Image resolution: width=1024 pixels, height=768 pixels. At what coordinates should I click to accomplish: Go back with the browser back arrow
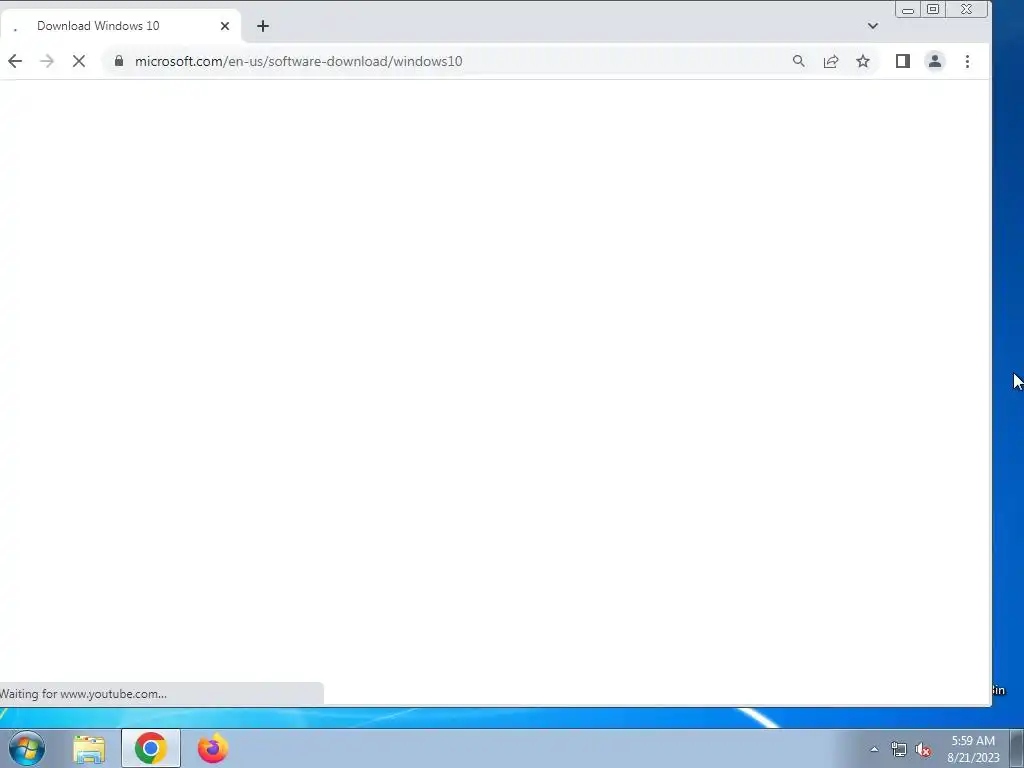(x=15, y=61)
